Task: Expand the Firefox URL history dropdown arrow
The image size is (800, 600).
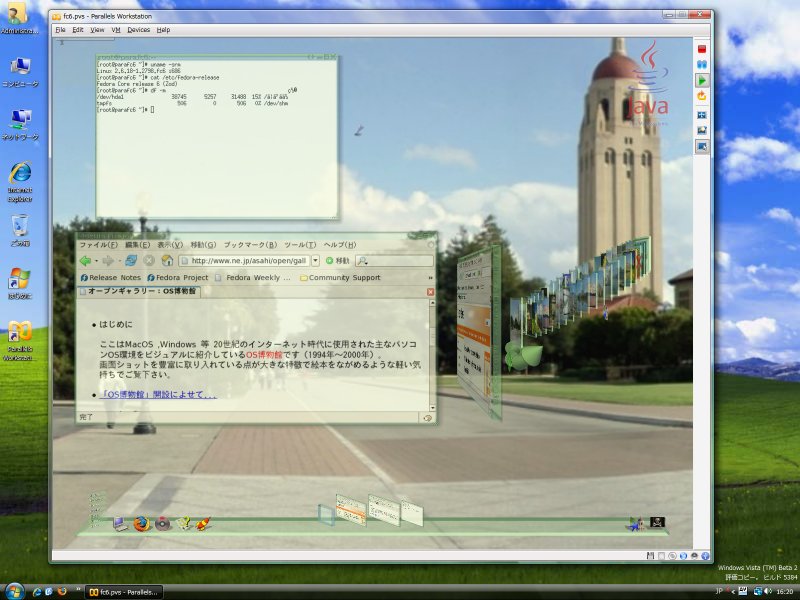Action: click(x=315, y=261)
